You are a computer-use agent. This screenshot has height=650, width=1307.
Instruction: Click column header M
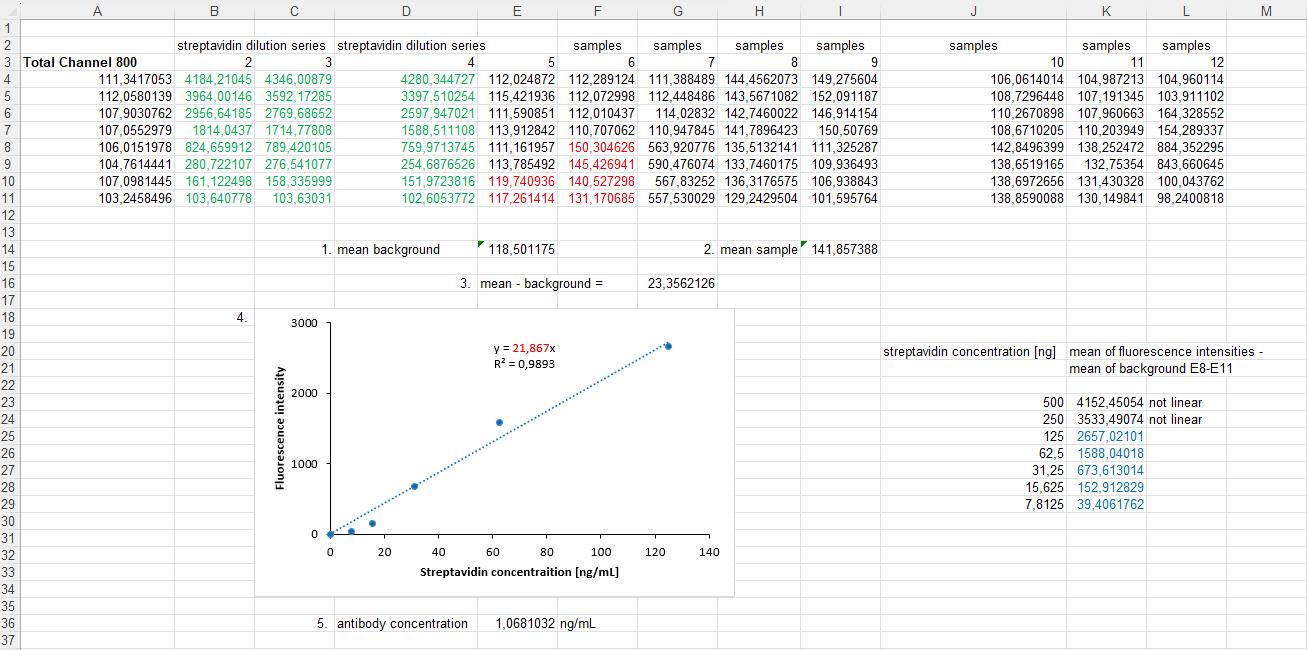pos(1265,11)
